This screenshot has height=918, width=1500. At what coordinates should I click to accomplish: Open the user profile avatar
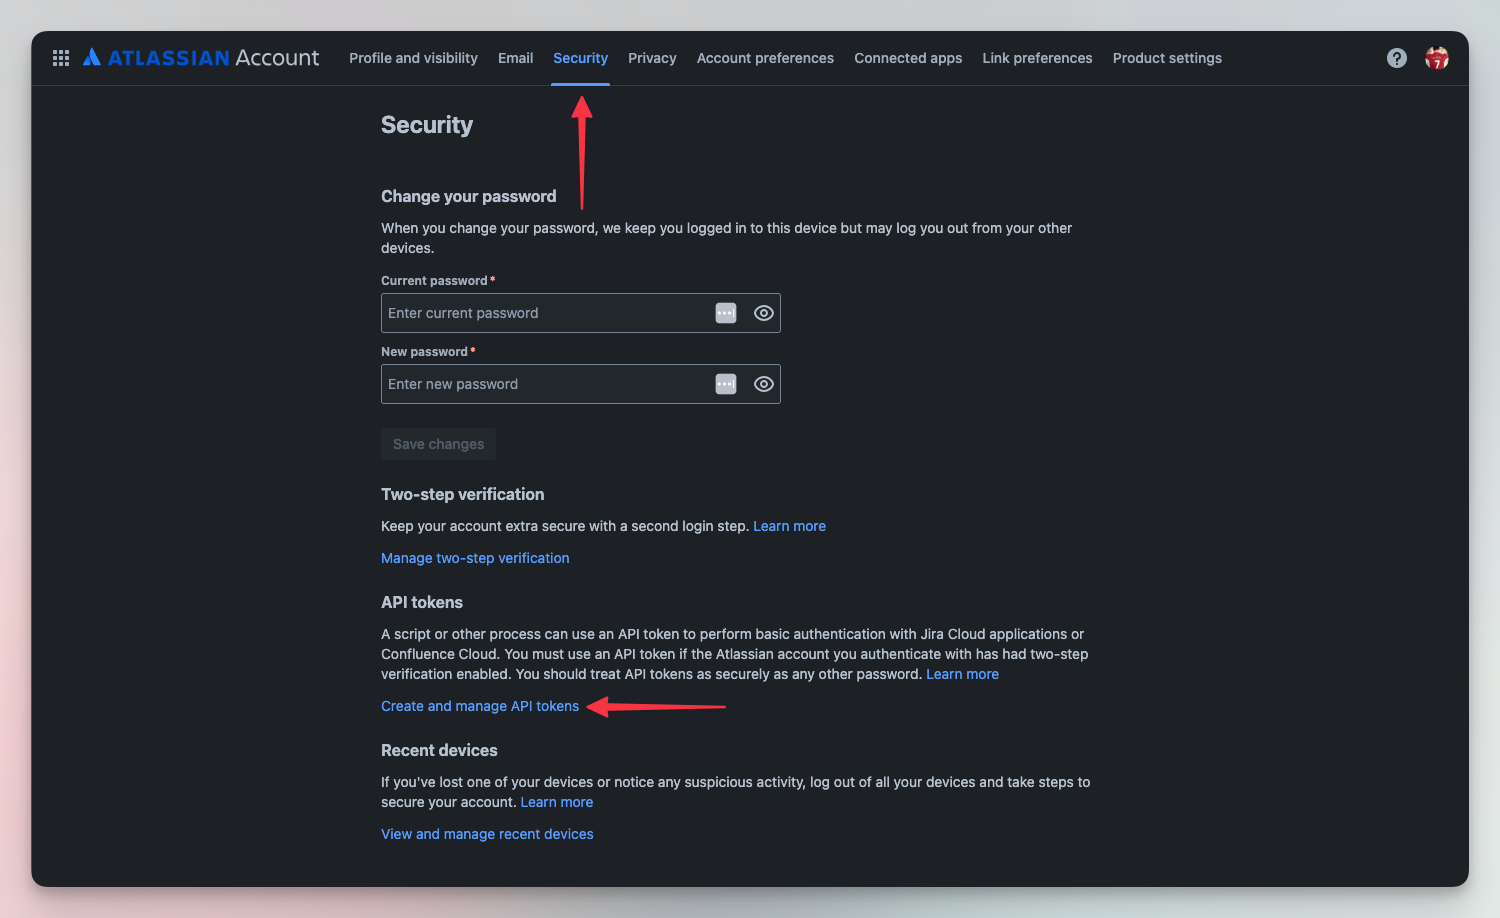[1437, 58]
